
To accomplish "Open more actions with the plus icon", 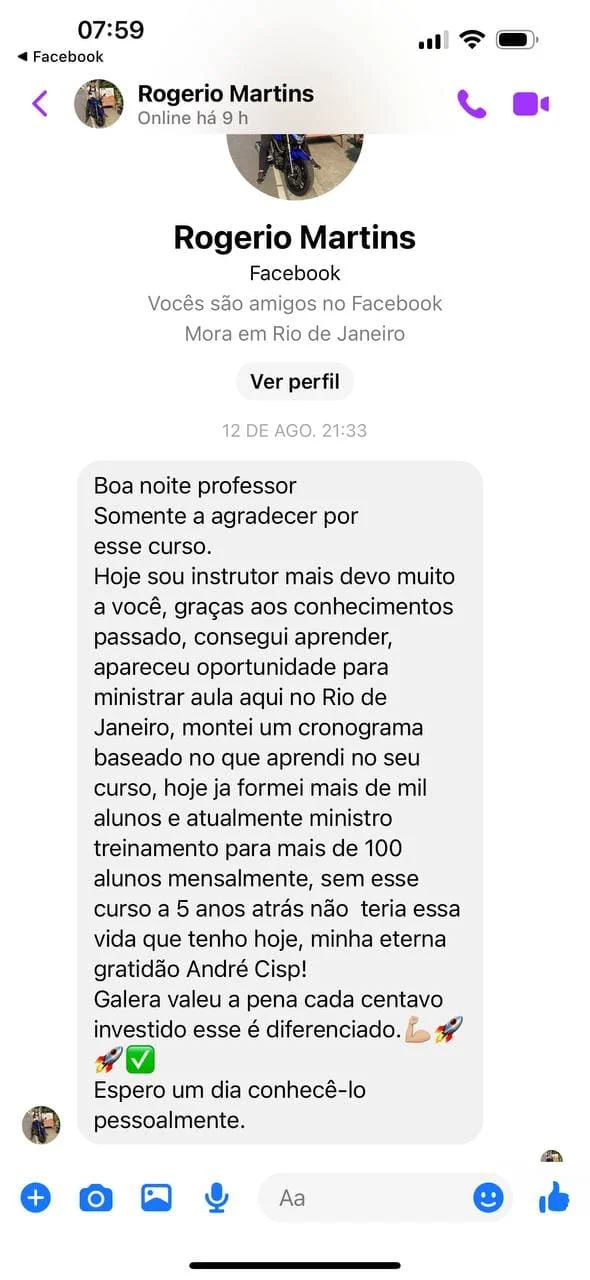I will (35, 1197).
